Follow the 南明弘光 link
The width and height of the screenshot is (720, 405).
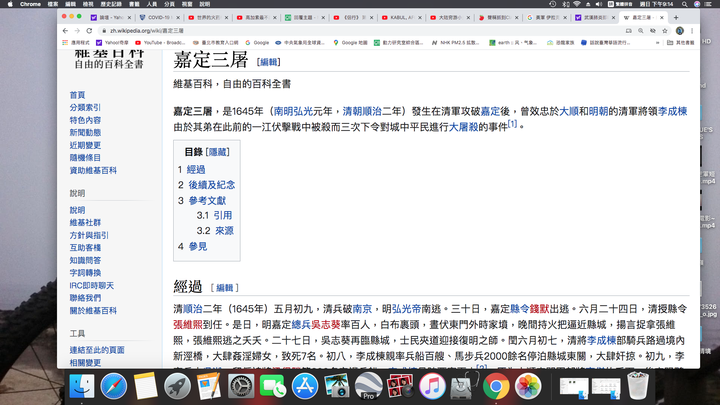point(293,111)
